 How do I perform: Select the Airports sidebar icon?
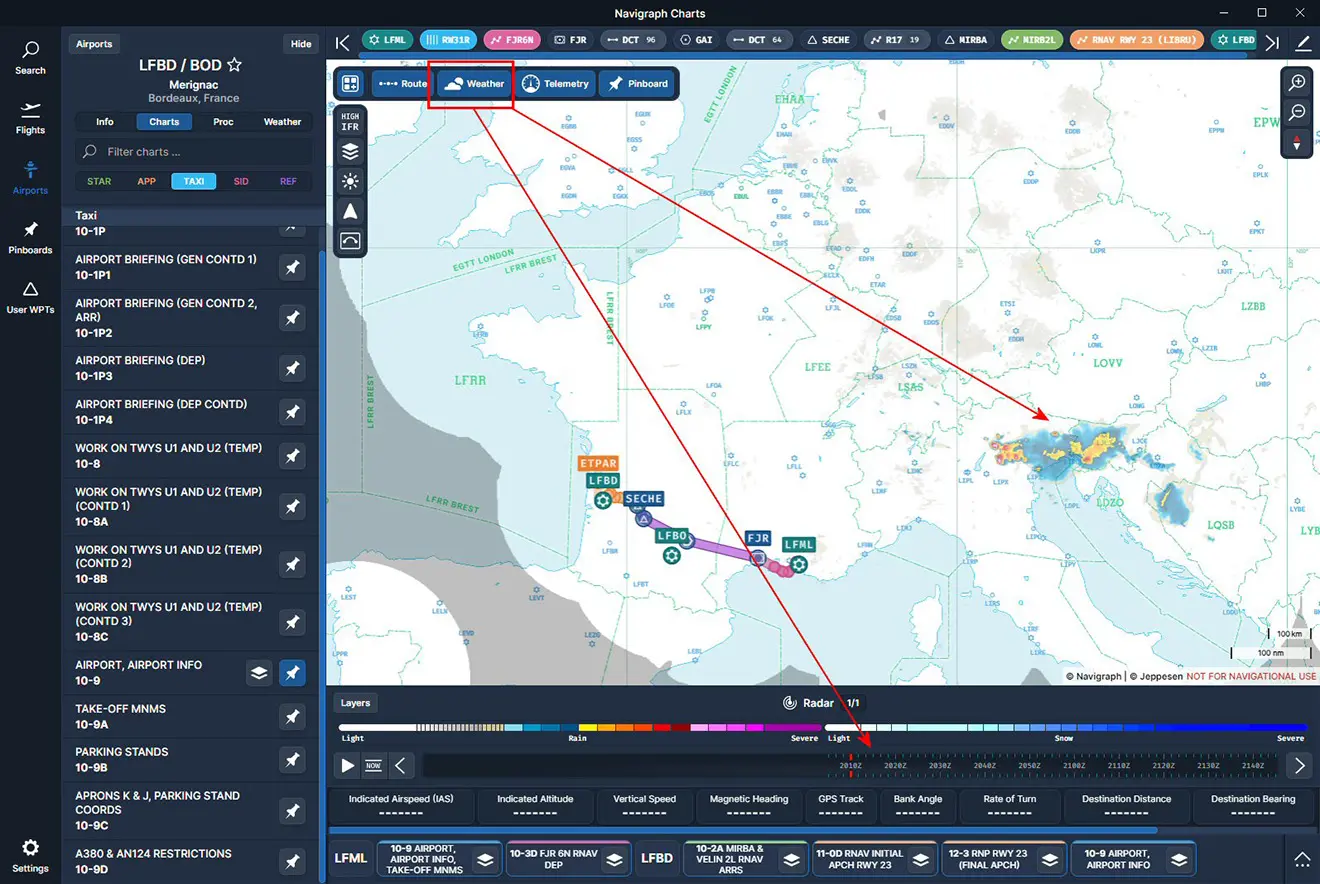point(30,178)
